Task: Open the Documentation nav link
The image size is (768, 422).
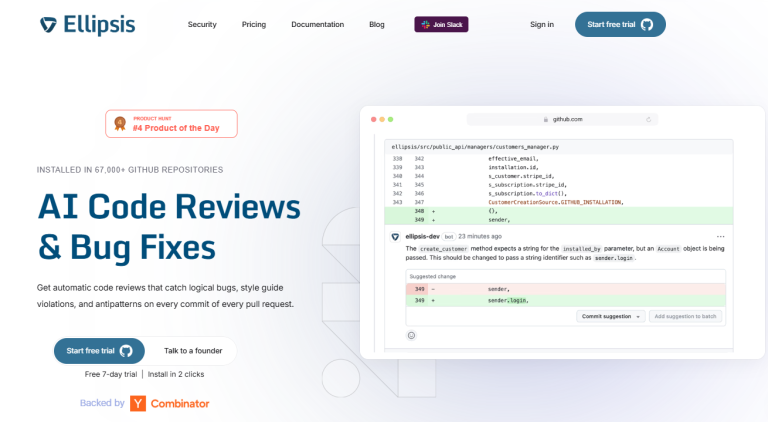Action: click(317, 24)
